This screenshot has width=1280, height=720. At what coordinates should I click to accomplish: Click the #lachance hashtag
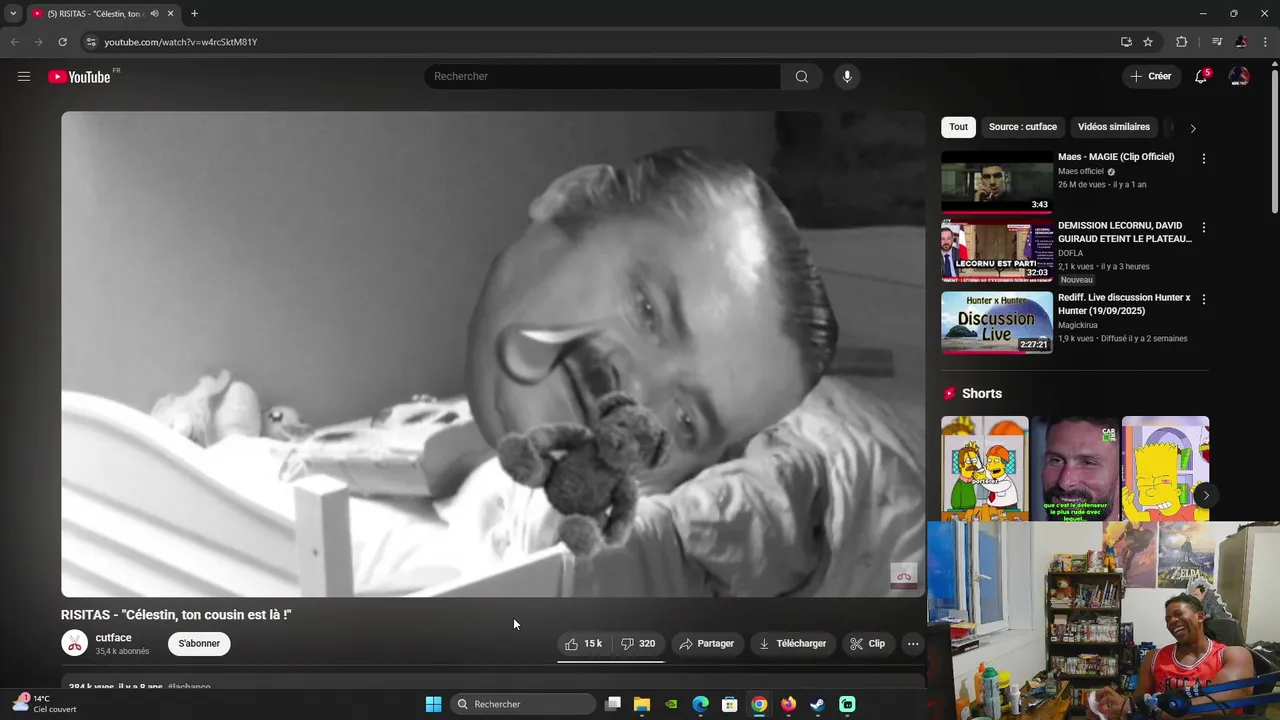[189, 687]
